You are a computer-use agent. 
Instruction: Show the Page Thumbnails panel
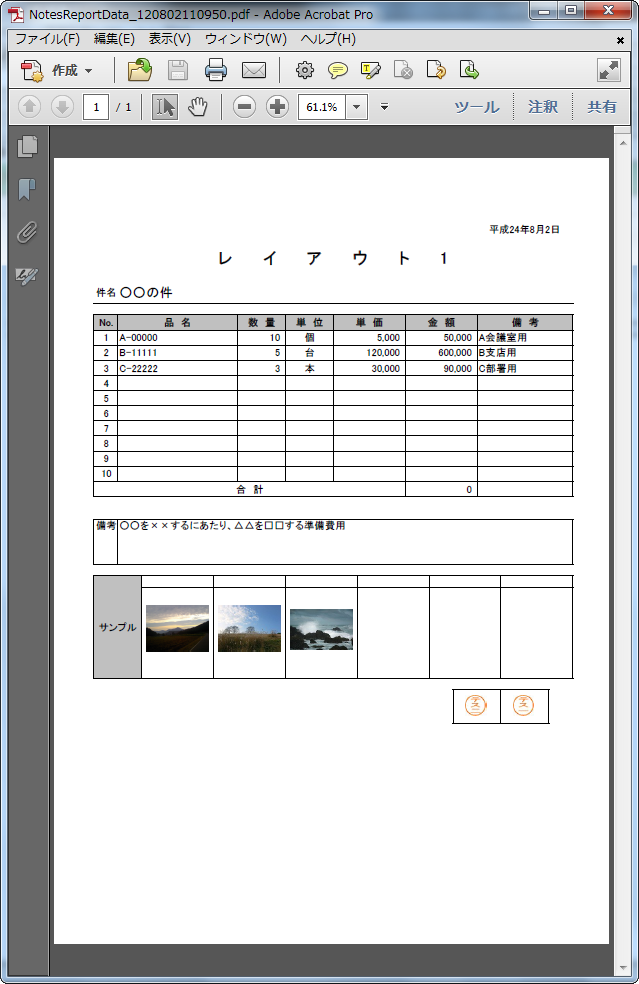coord(28,147)
